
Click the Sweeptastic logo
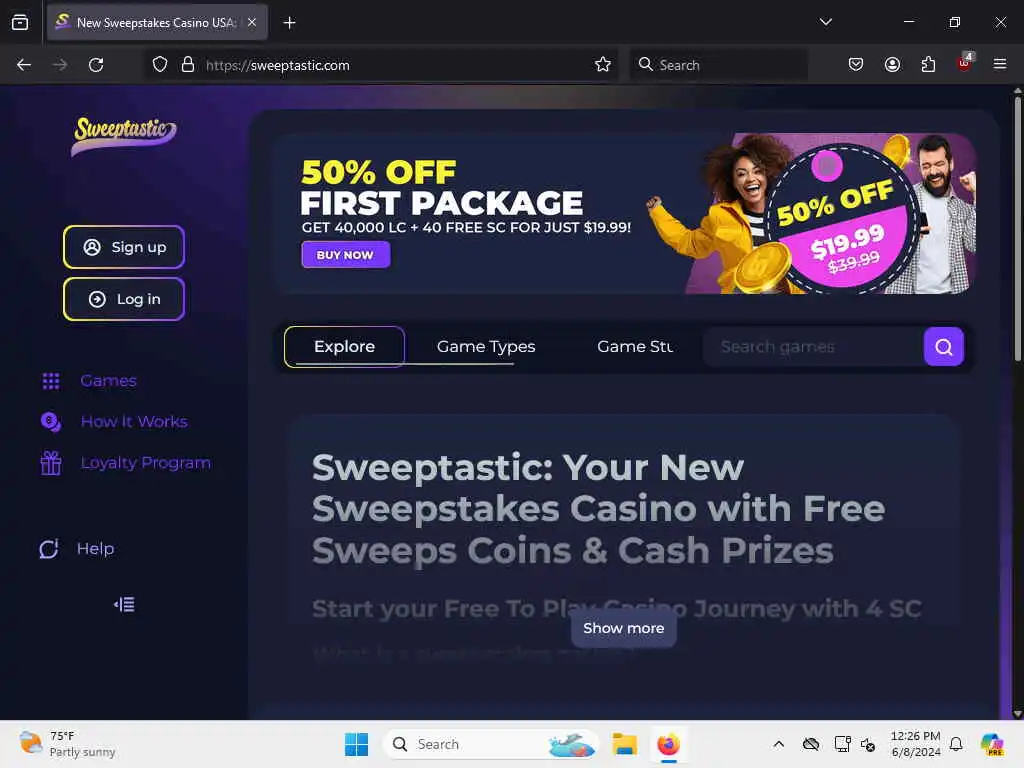pyautogui.click(x=123, y=136)
